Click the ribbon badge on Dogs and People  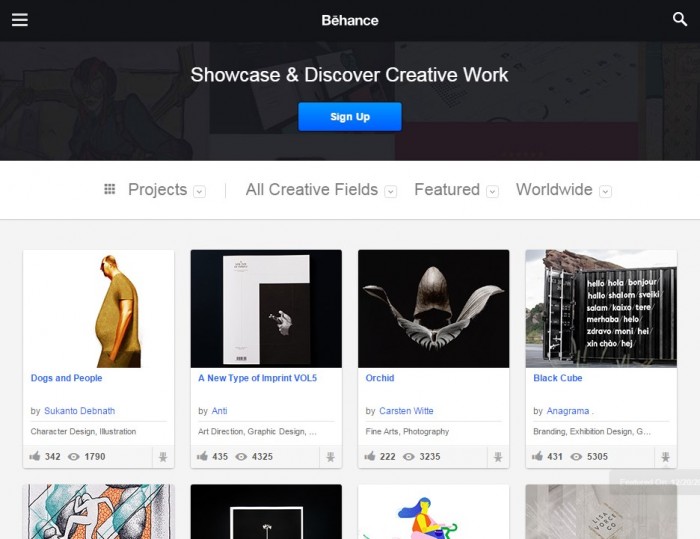click(160, 457)
